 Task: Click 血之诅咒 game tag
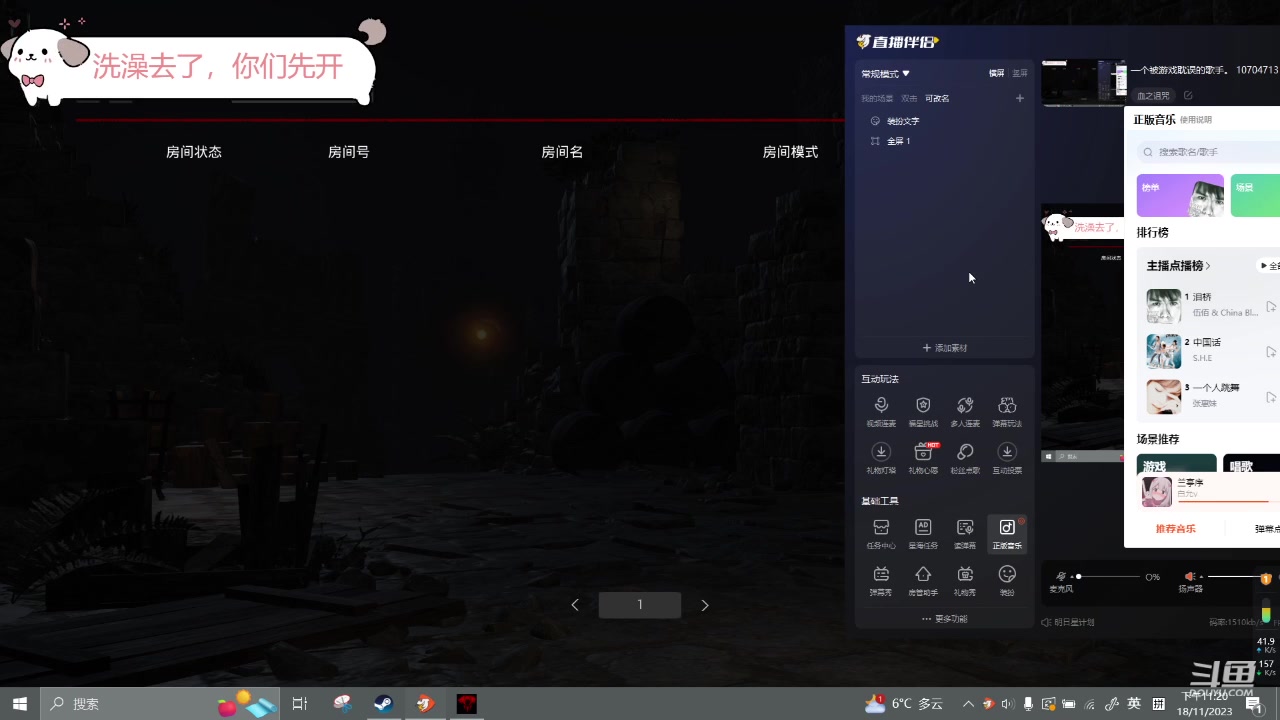1153,96
